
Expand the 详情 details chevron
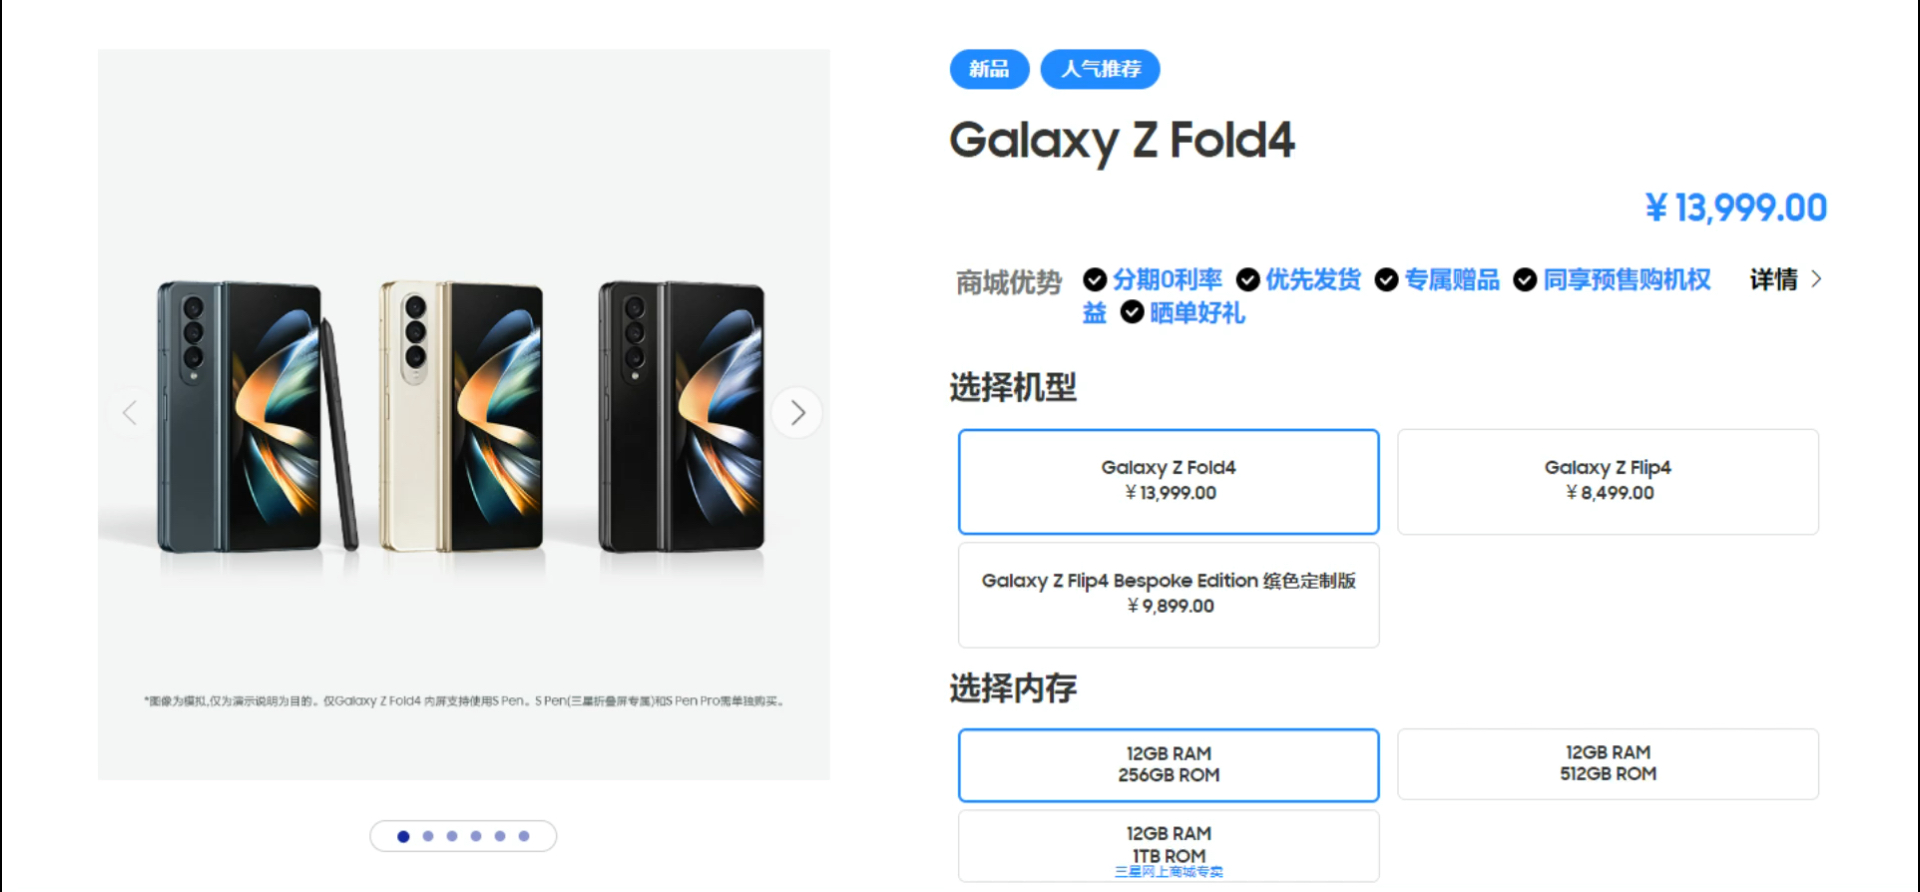1816,279
